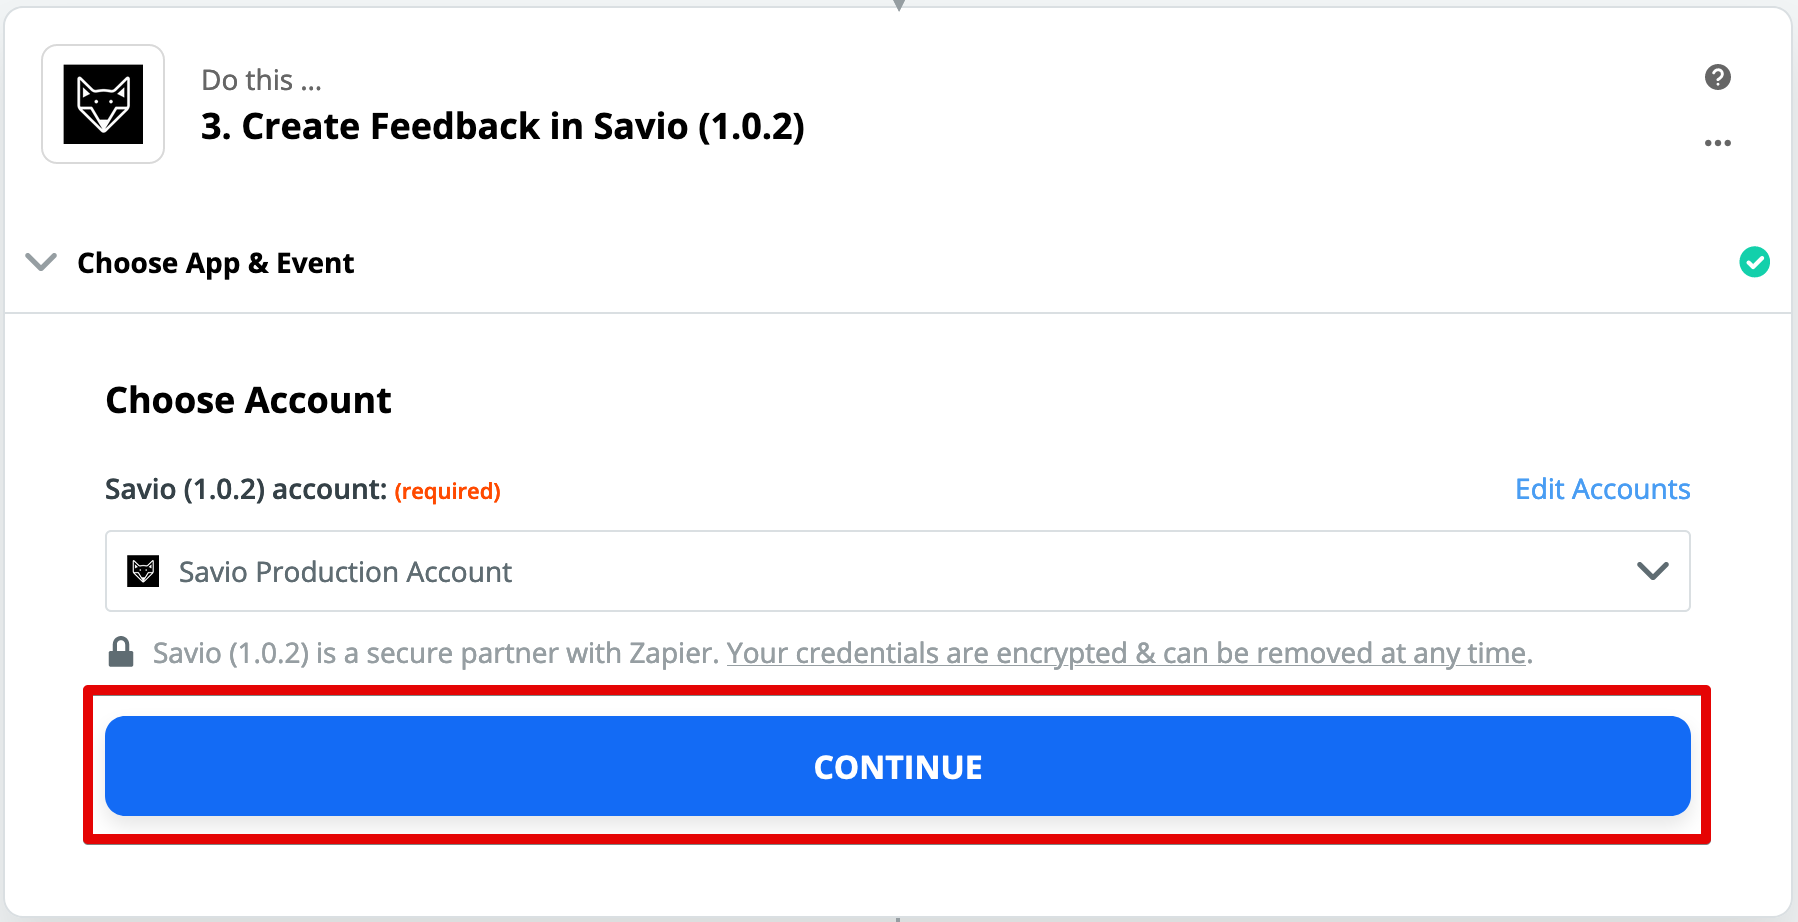Open the Edit Accounts link

pyautogui.click(x=1602, y=489)
